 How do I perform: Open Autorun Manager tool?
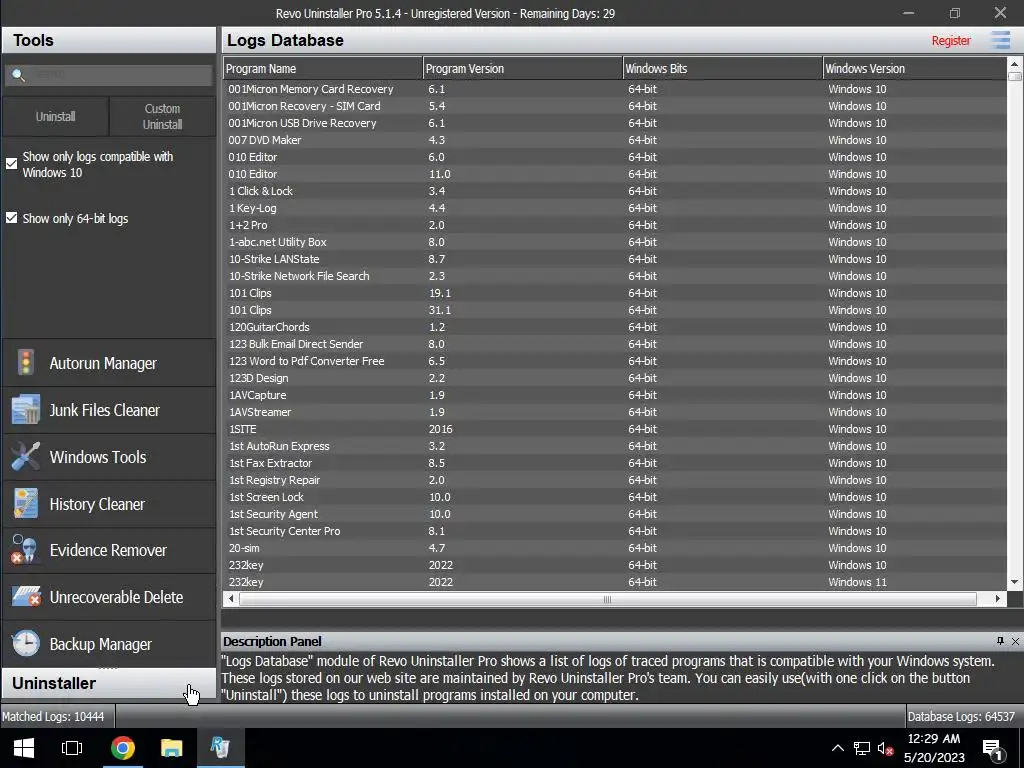click(108, 363)
